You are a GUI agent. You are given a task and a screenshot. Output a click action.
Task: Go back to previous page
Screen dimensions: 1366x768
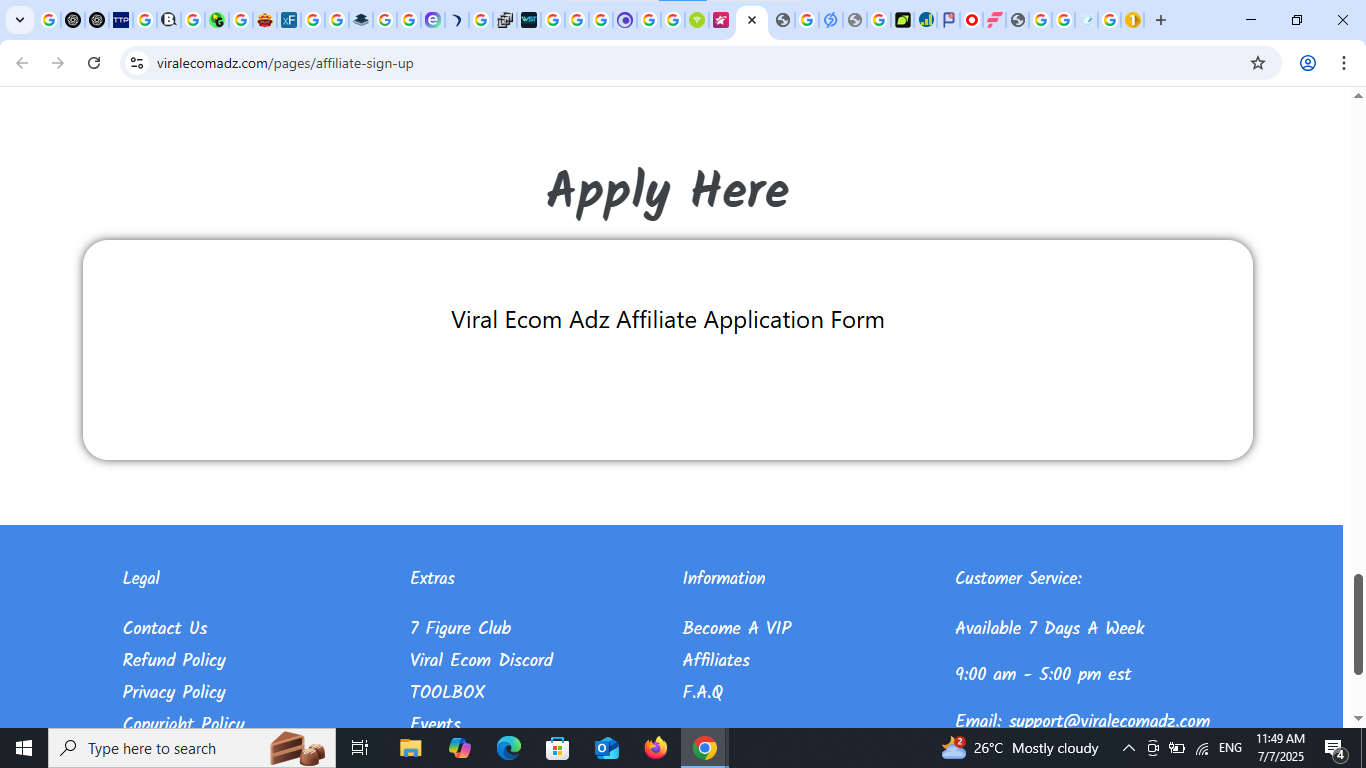[22, 63]
